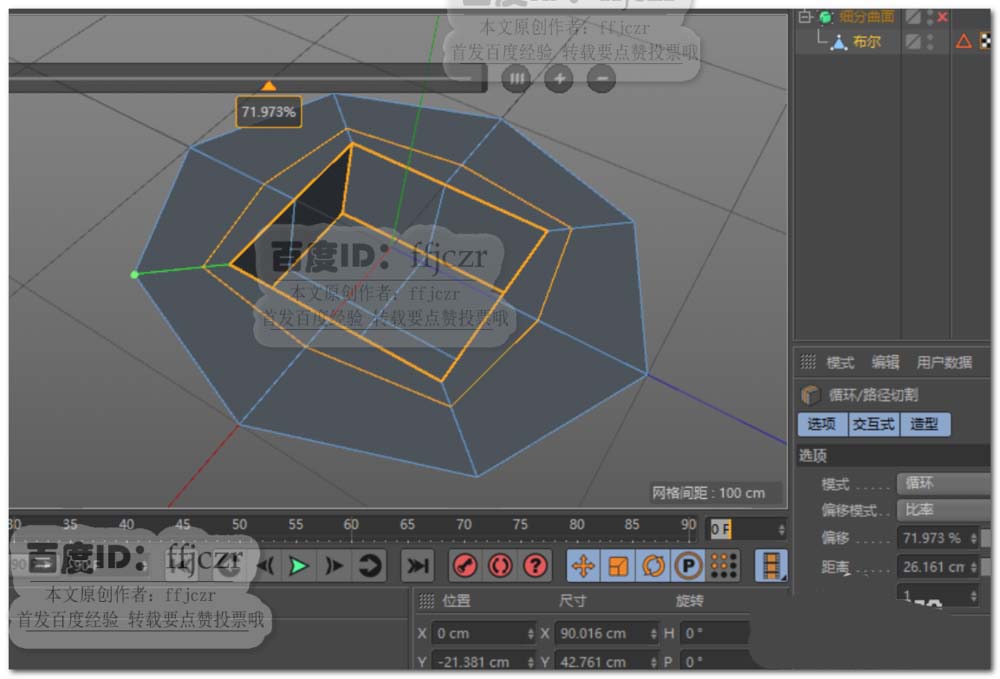Click the point level animation dots icon
Image resolution: width=1000 pixels, height=679 pixels.
(723, 566)
